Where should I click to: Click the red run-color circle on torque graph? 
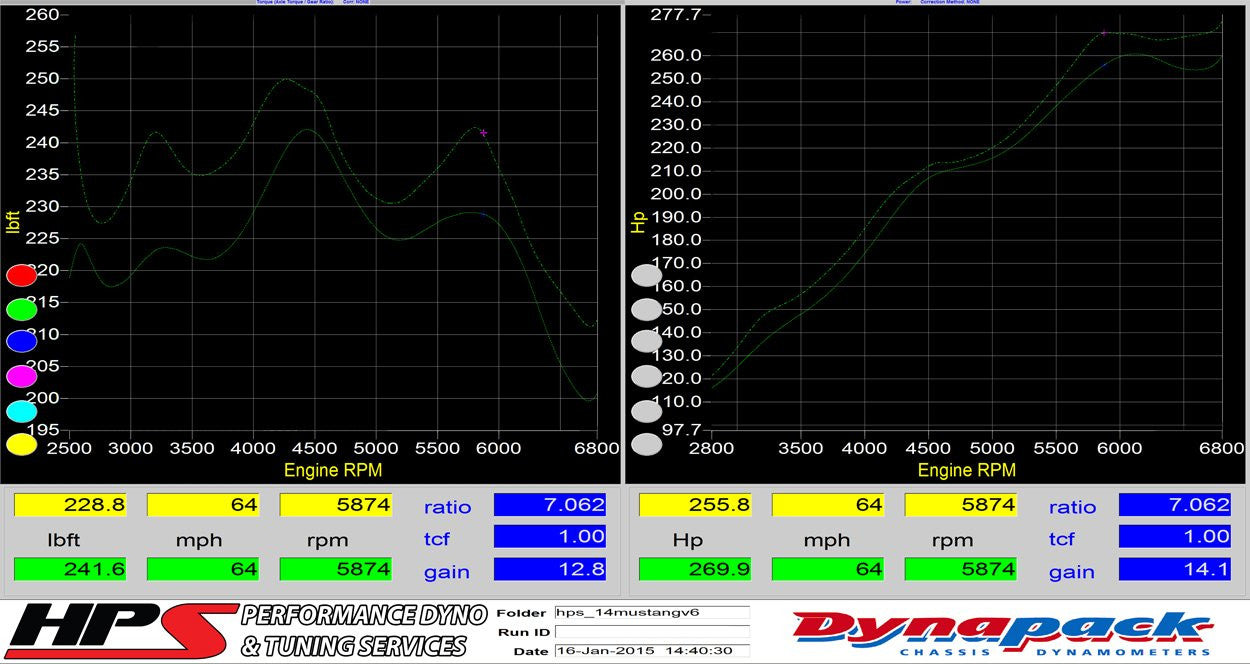click(21, 275)
